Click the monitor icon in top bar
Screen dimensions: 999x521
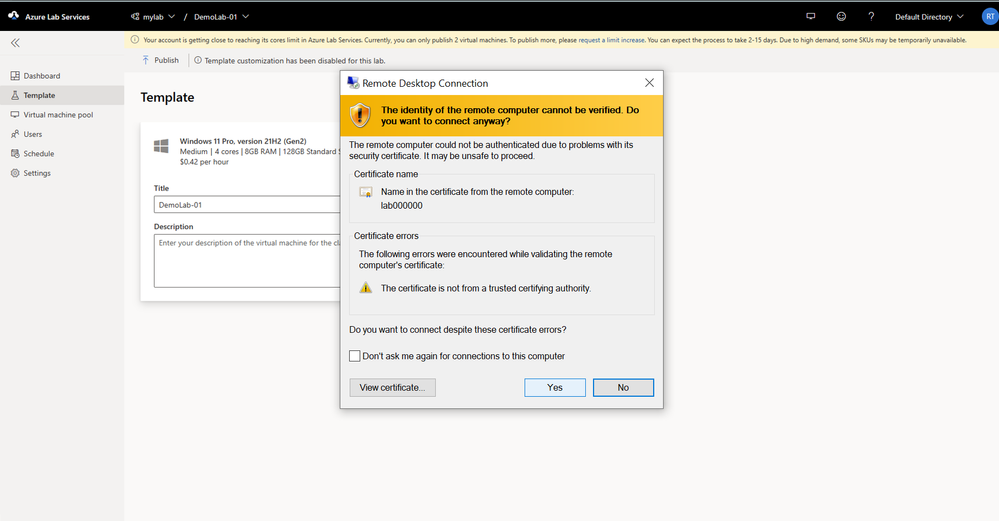pyautogui.click(x=811, y=17)
